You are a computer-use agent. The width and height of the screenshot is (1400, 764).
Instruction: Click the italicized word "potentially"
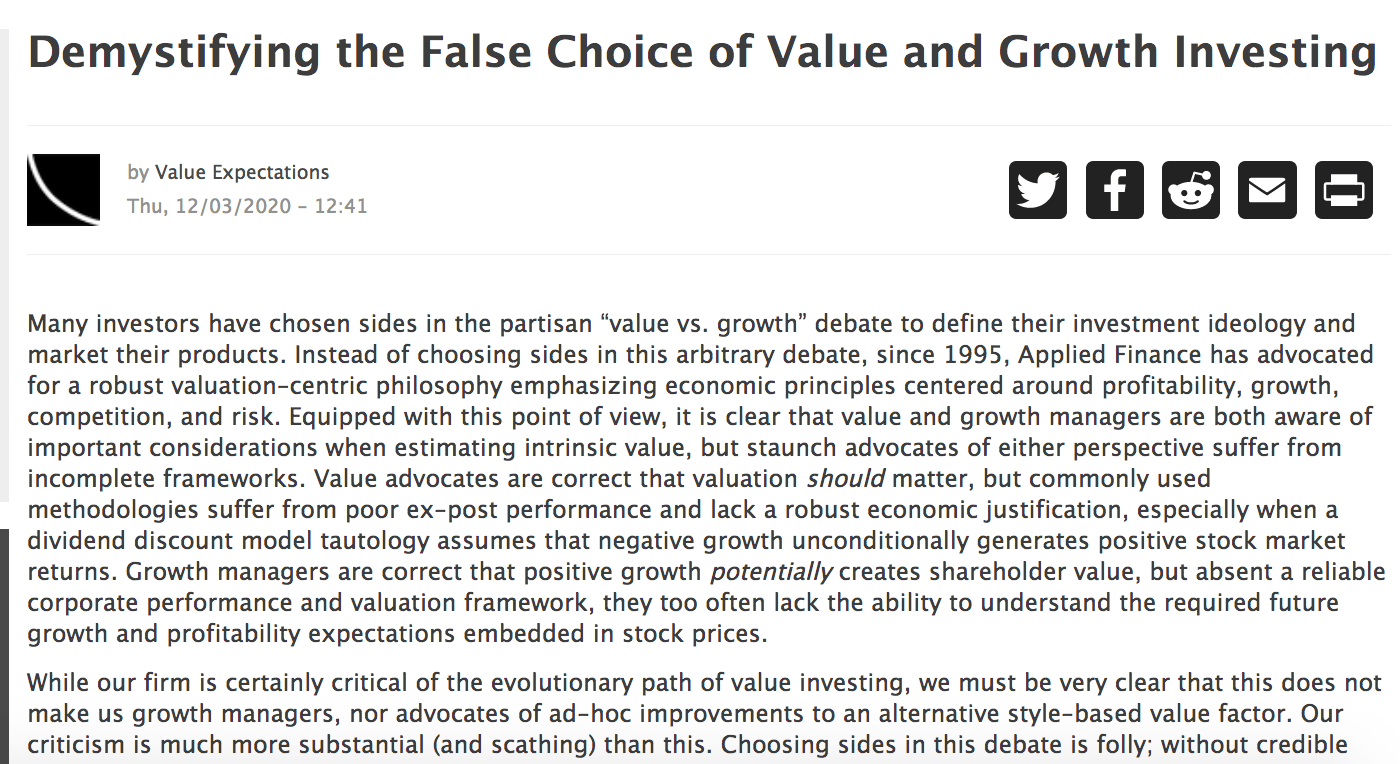(771, 572)
